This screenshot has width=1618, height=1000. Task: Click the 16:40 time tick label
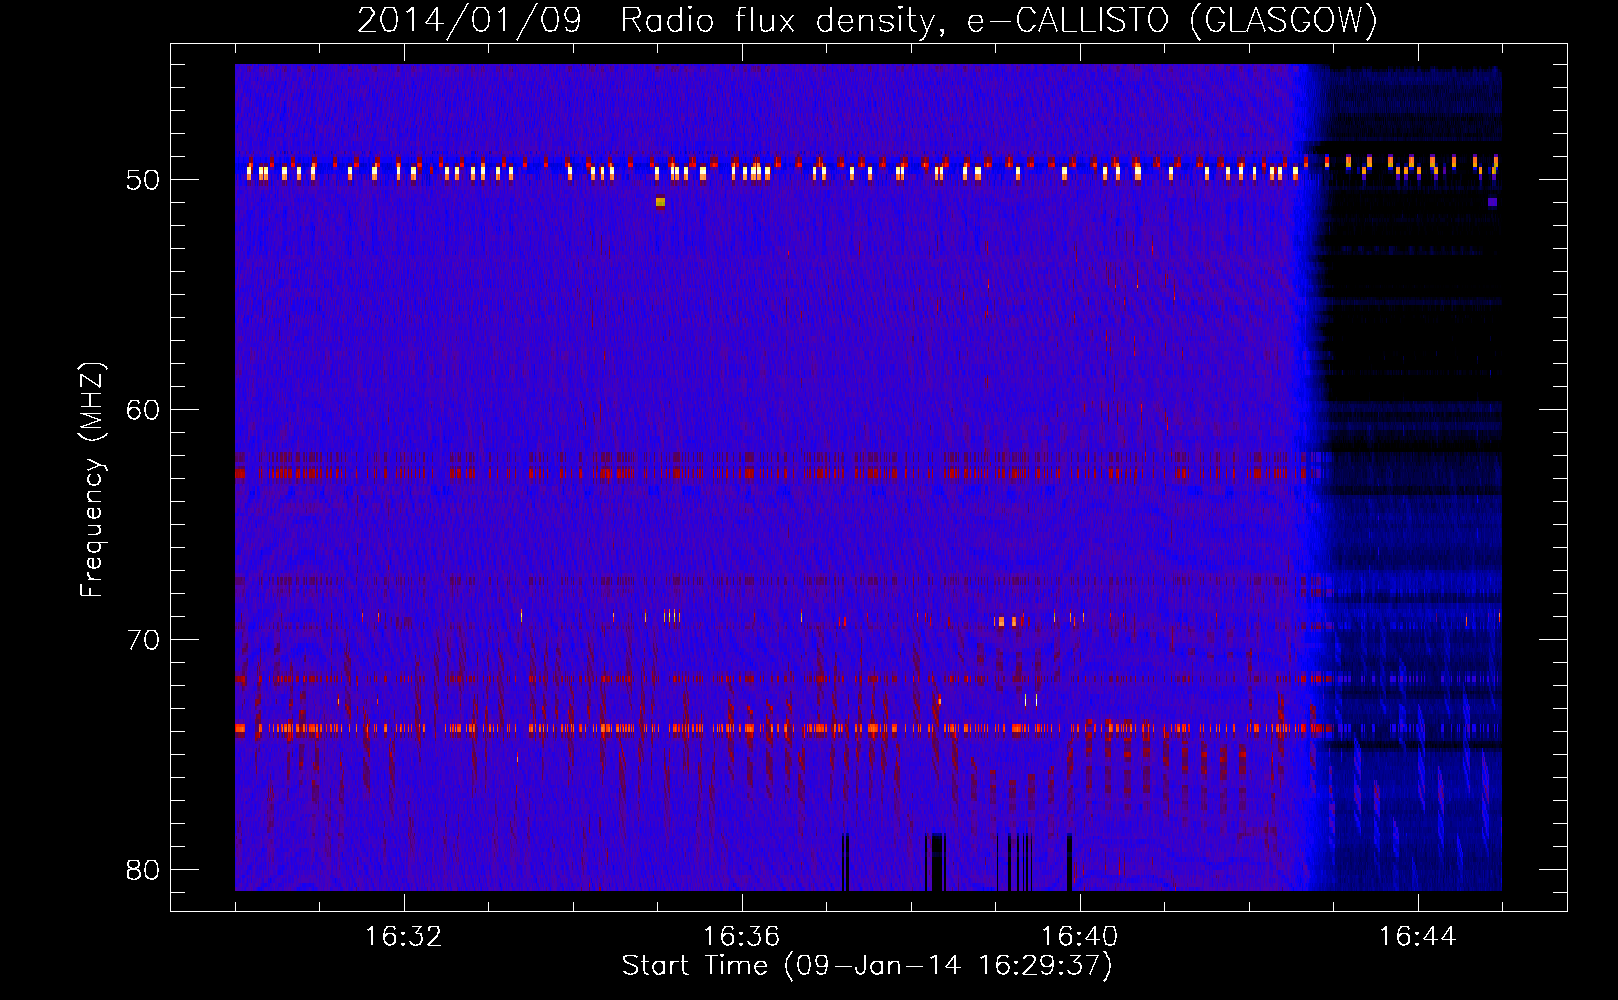coord(1079,937)
